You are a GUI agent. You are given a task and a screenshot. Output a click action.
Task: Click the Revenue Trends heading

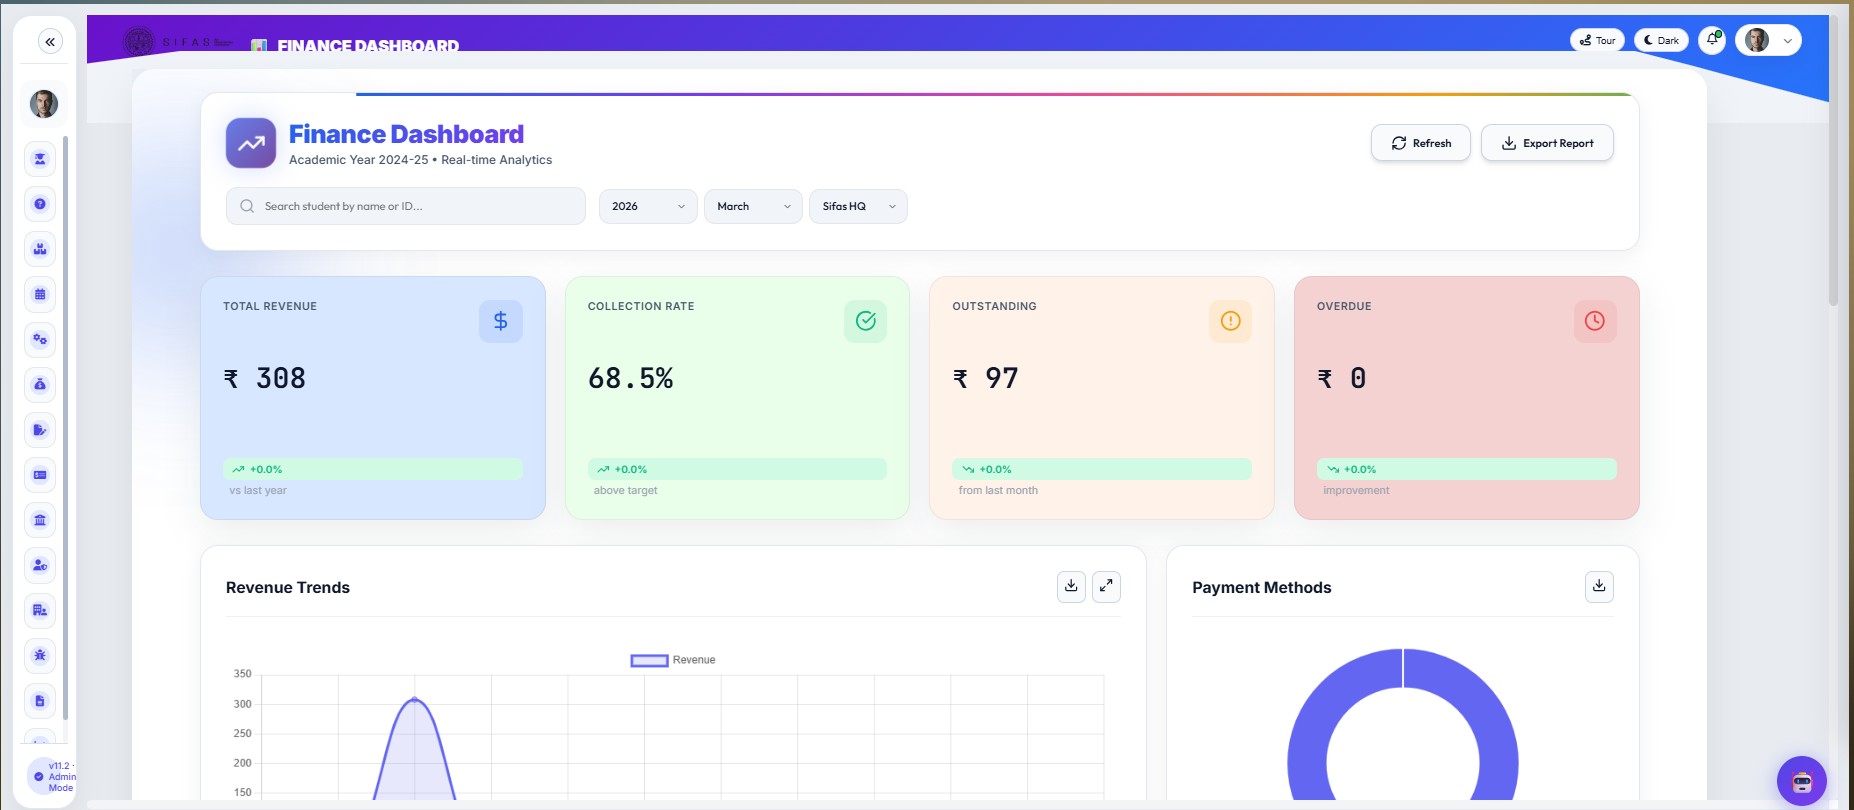(288, 587)
